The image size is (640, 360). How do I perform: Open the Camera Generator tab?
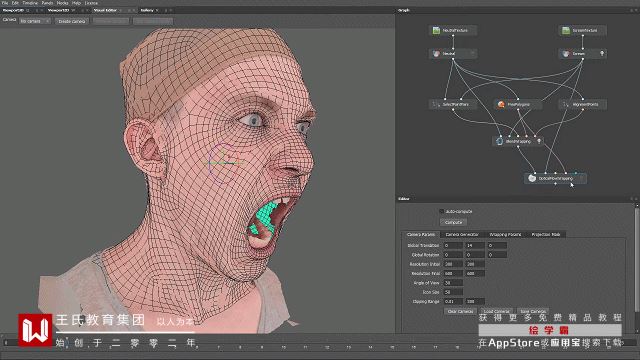coord(462,234)
